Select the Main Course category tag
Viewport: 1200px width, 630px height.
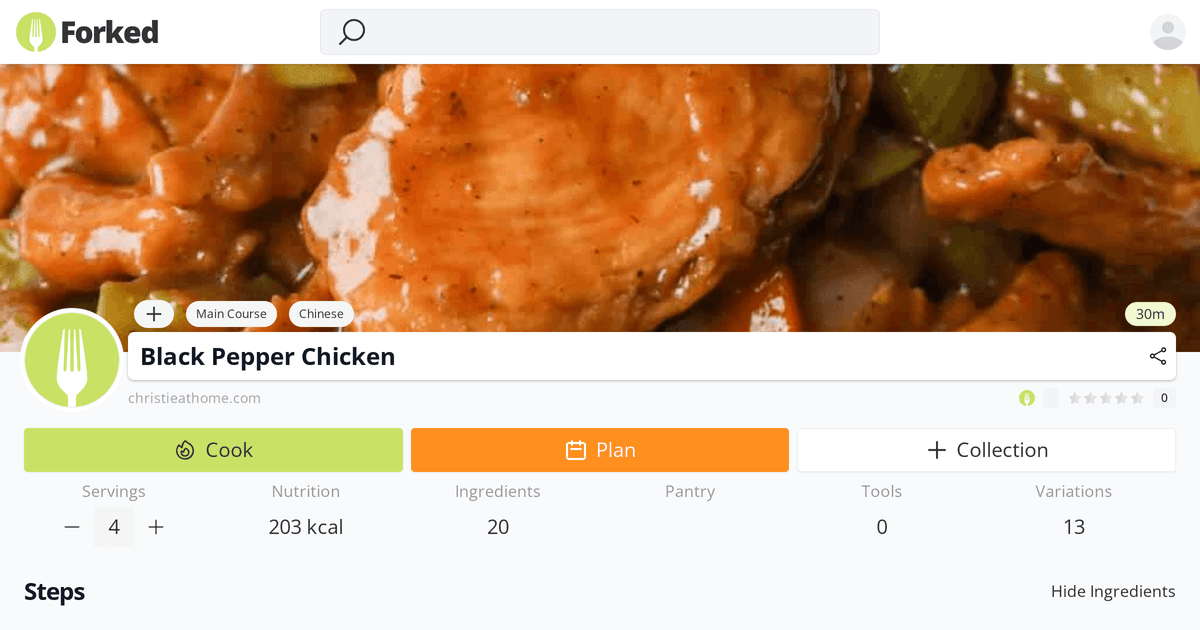pyautogui.click(x=231, y=313)
